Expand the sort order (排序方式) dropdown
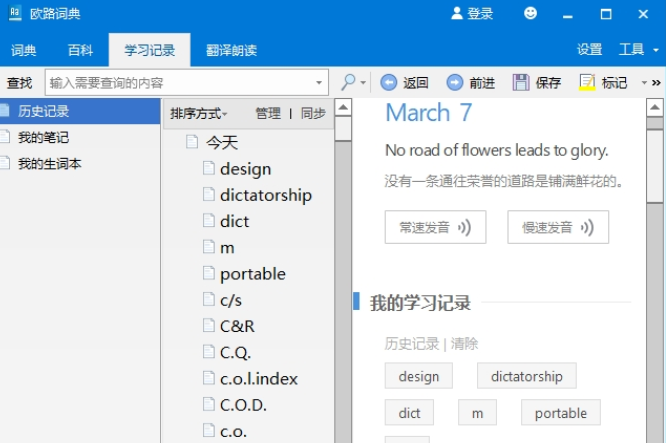The width and height of the screenshot is (666, 443). pyautogui.click(x=199, y=114)
